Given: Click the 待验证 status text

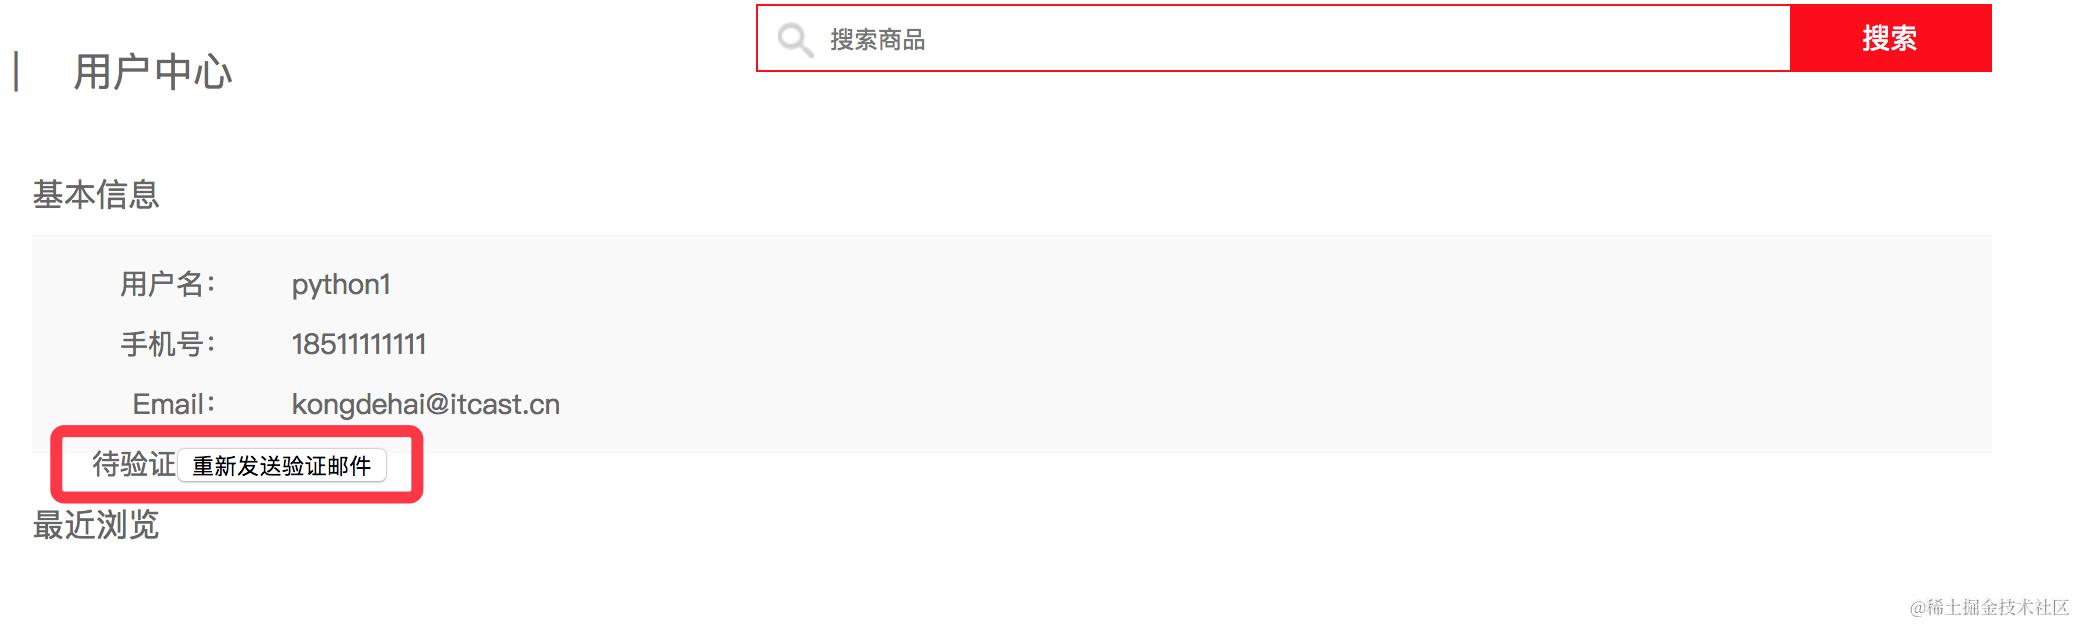Looking at the screenshot, I should coord(134,464).
